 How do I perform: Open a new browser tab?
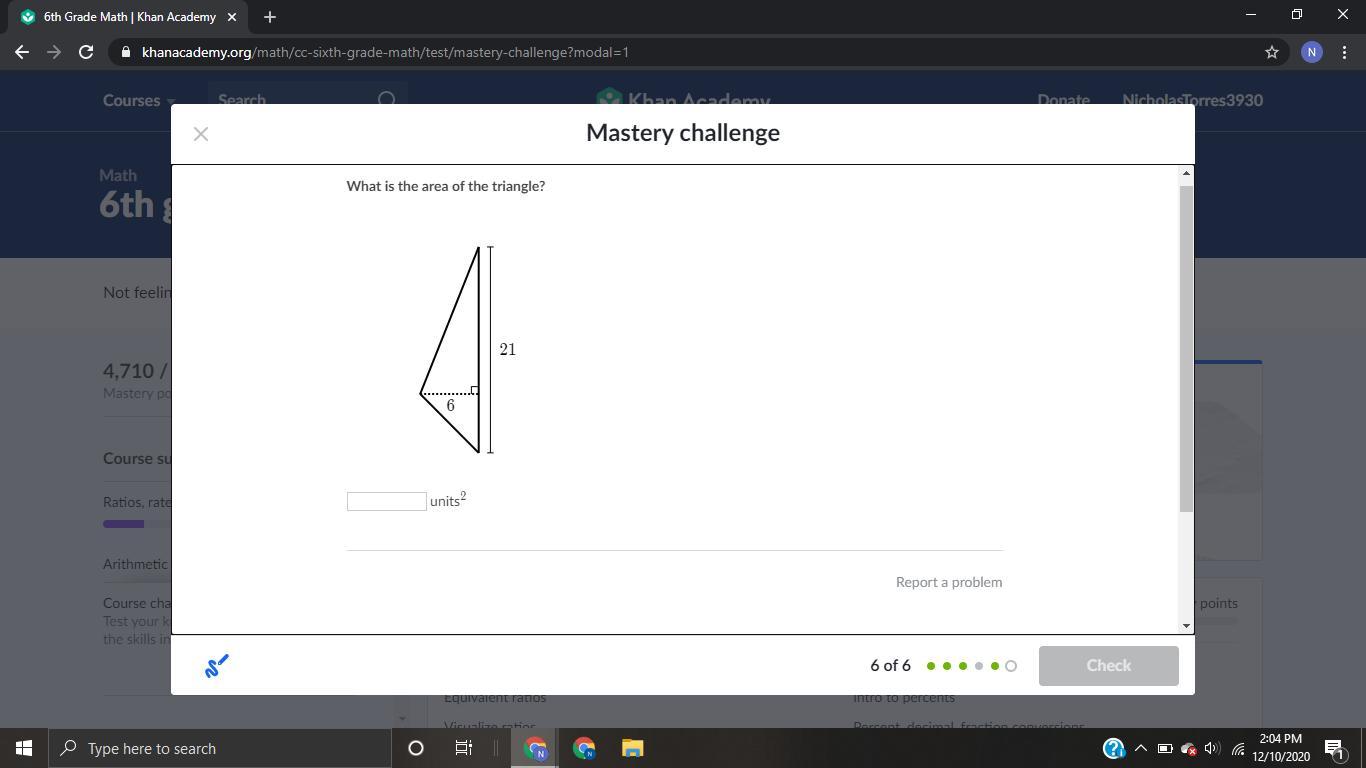pyautogui.click(x=270, y=17)
